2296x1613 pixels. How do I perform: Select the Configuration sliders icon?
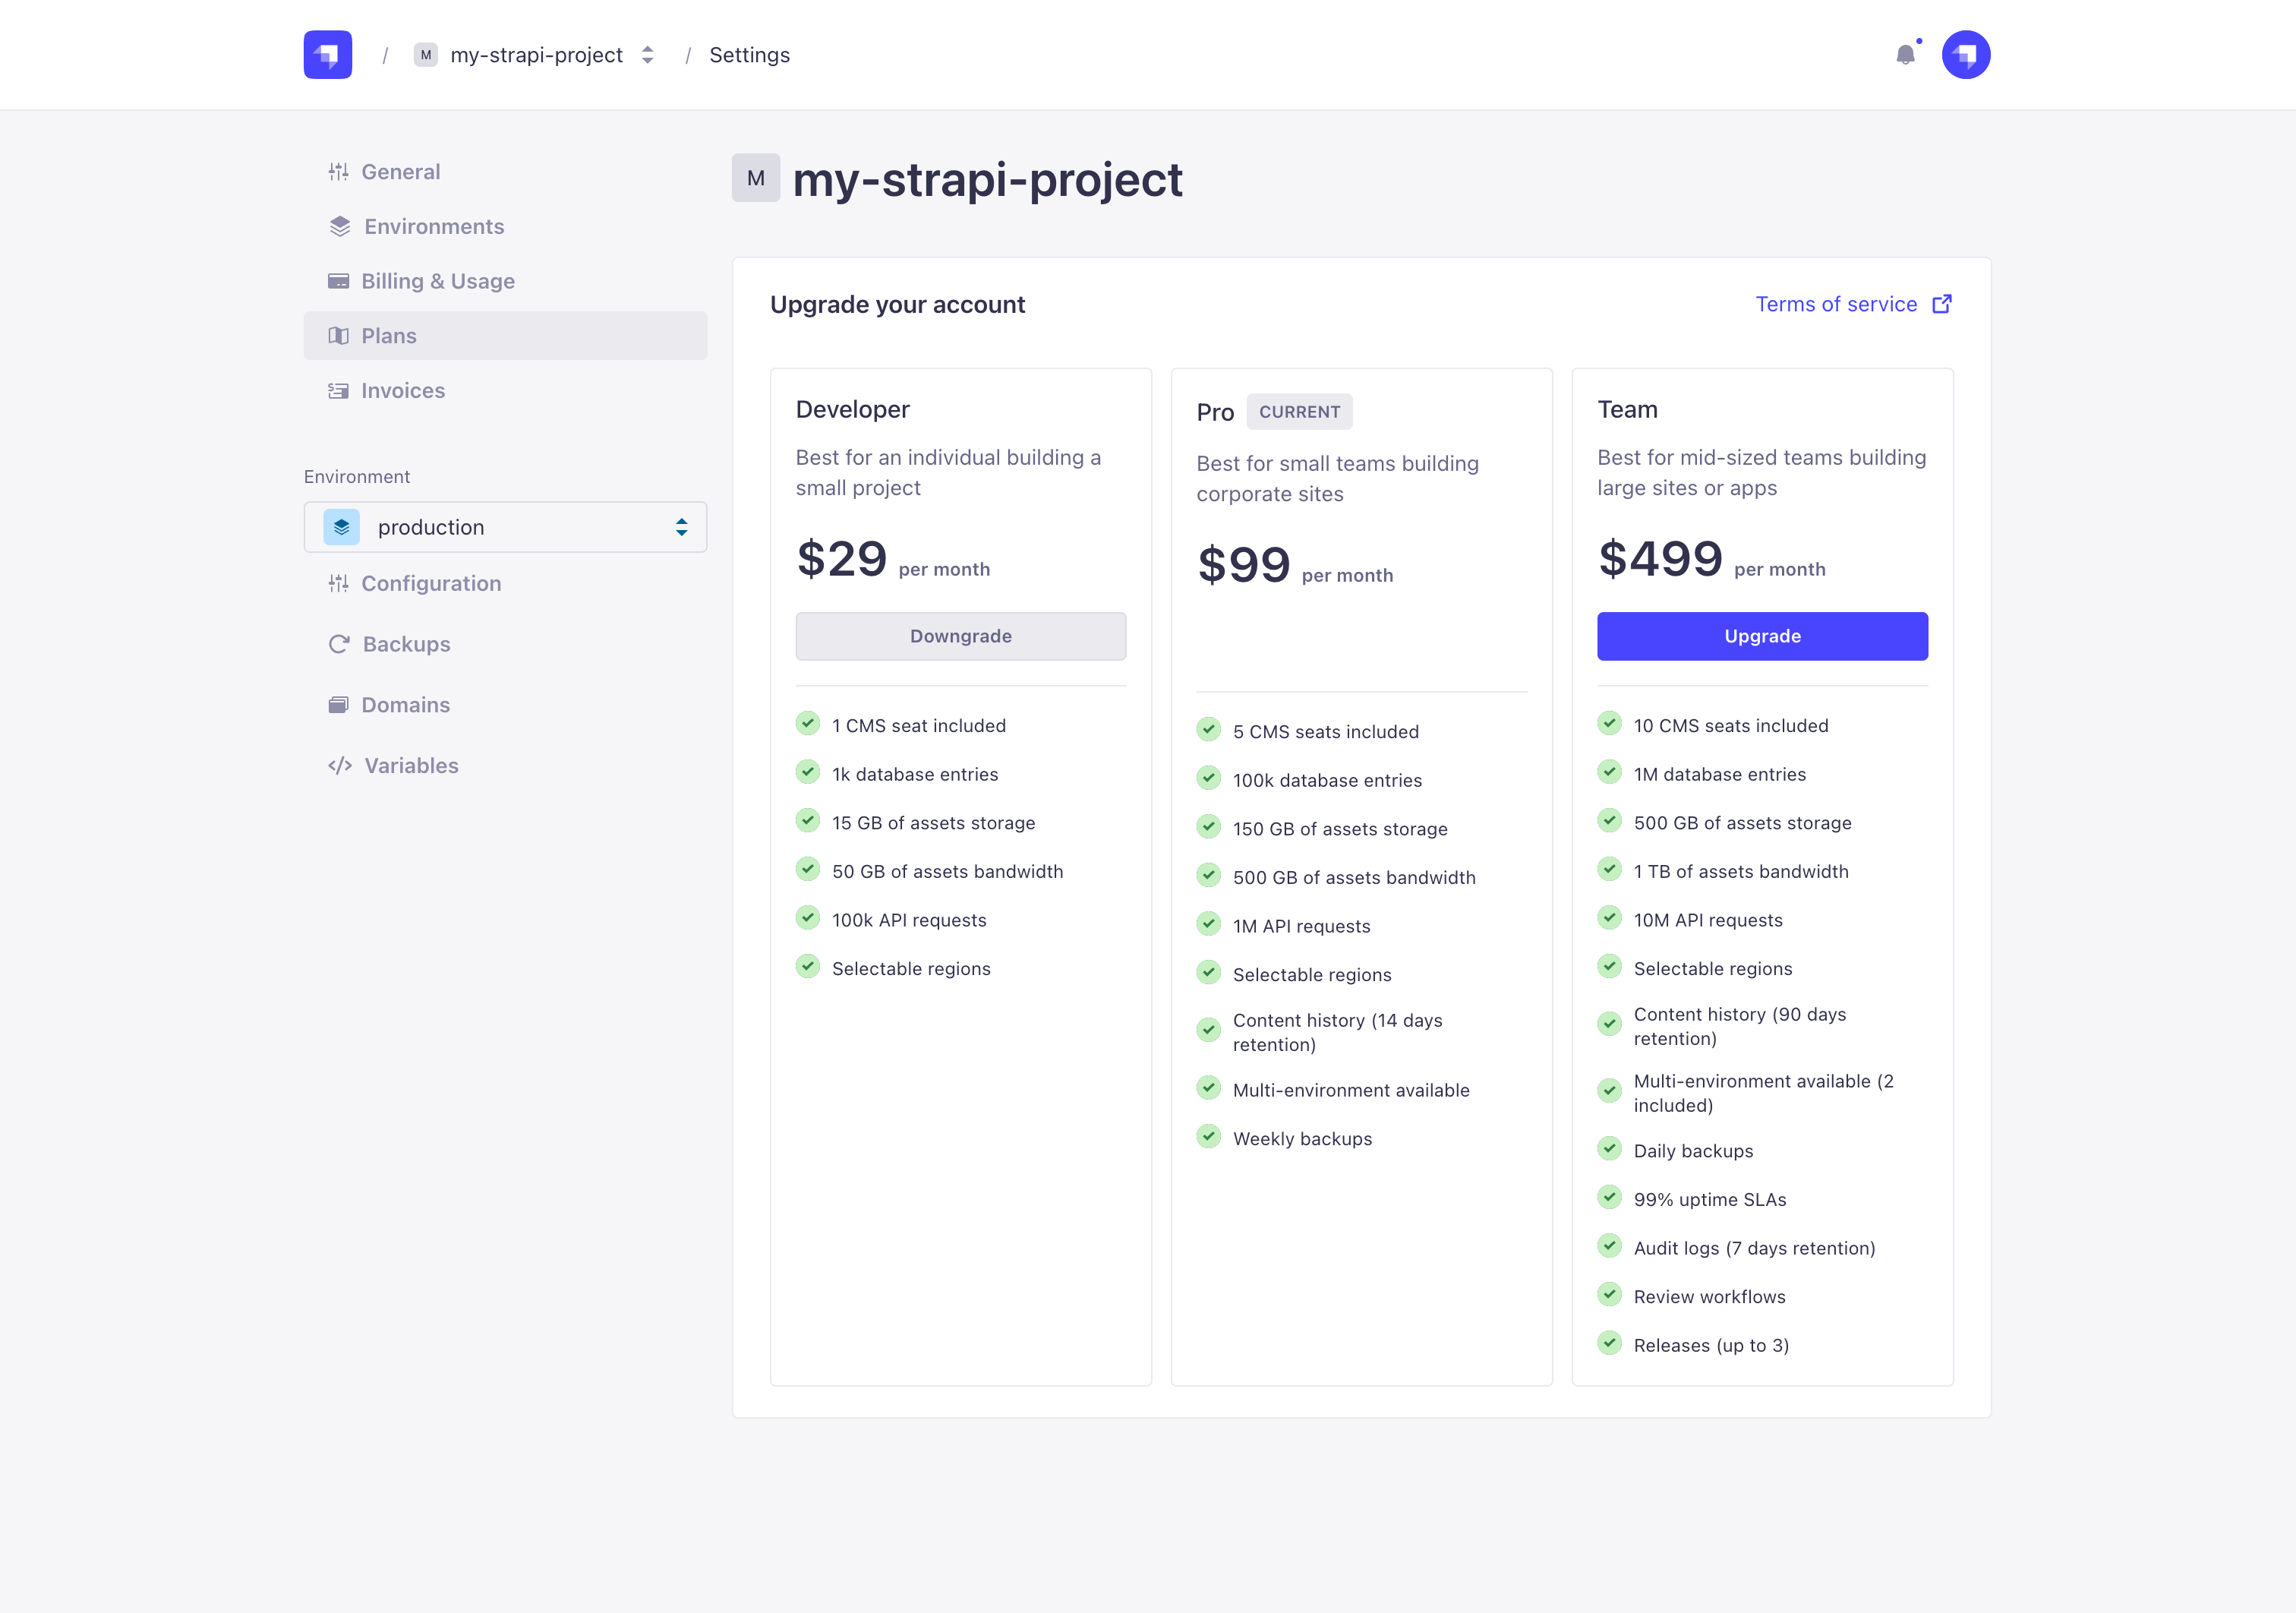point(339,583)
